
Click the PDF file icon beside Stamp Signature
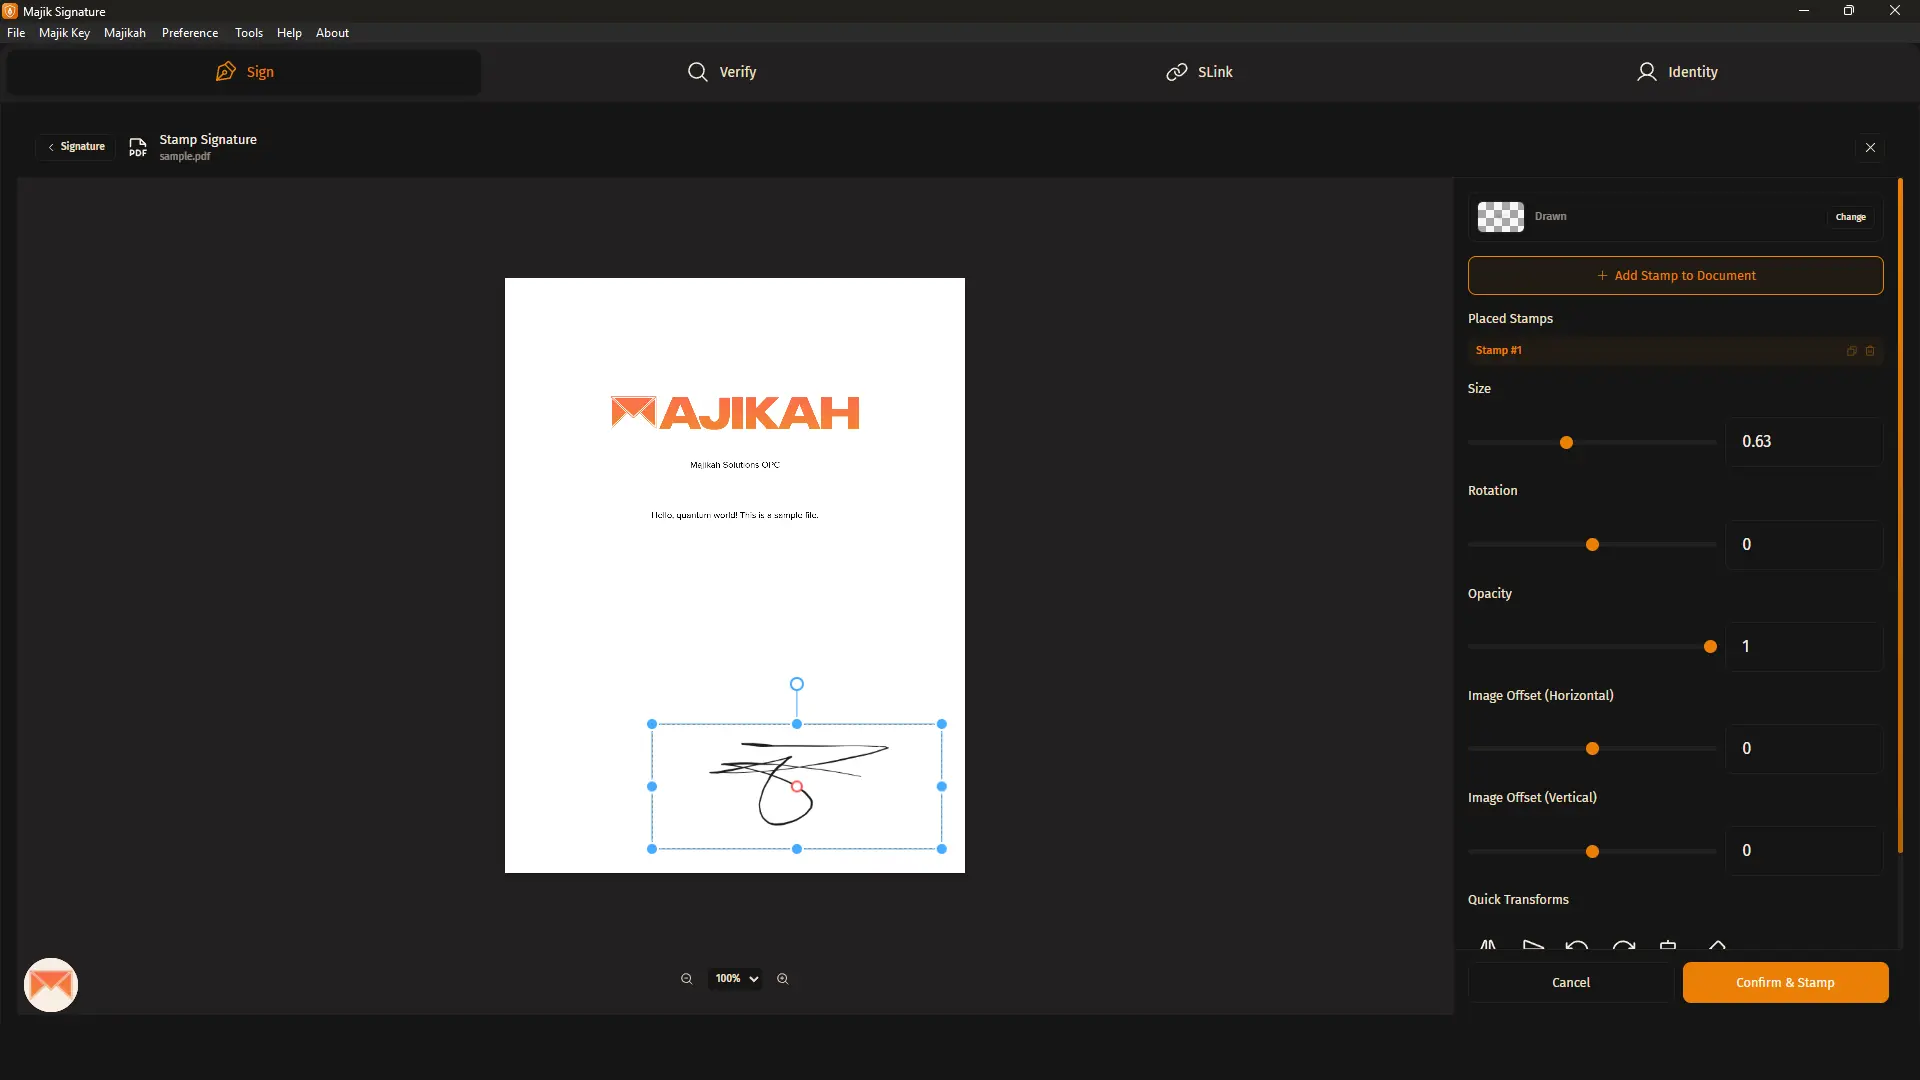tap(138, 147)
